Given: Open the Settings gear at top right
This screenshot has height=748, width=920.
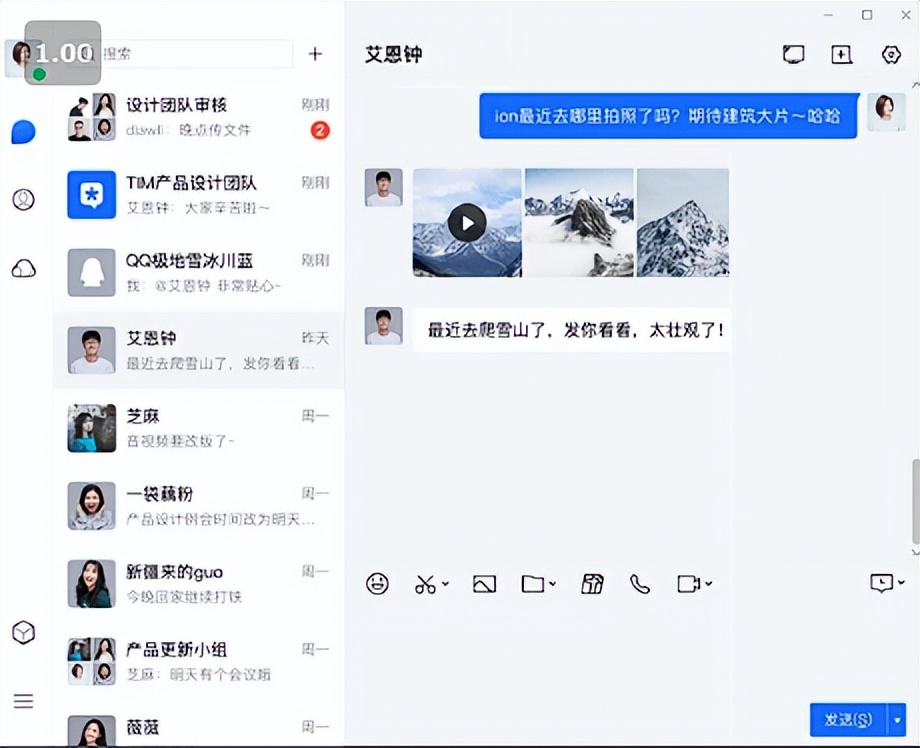Looking at the screenshot, I should [x=890, y=55].
